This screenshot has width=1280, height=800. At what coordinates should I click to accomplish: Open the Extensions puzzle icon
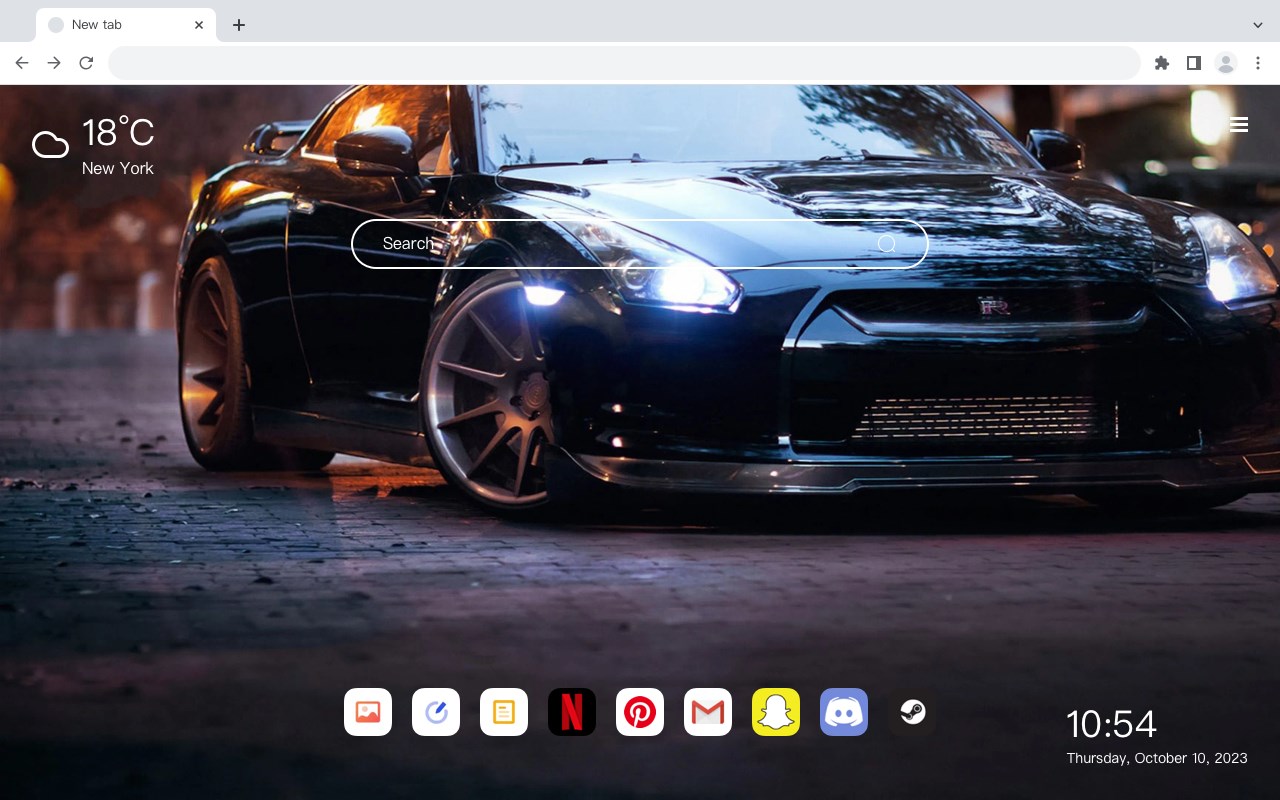(x=1161, y=63)
